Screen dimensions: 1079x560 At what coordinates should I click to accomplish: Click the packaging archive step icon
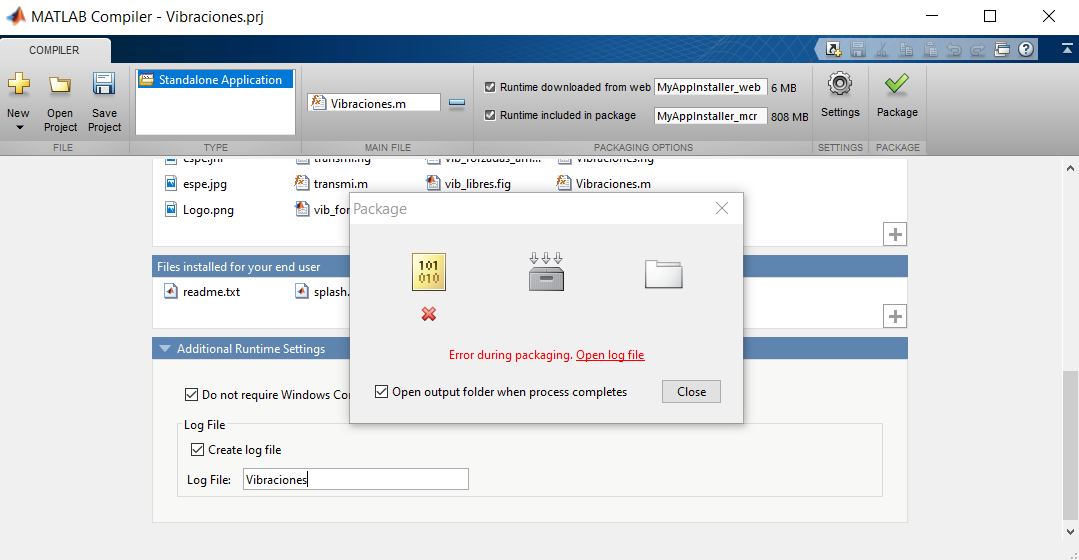click(546, 272)
